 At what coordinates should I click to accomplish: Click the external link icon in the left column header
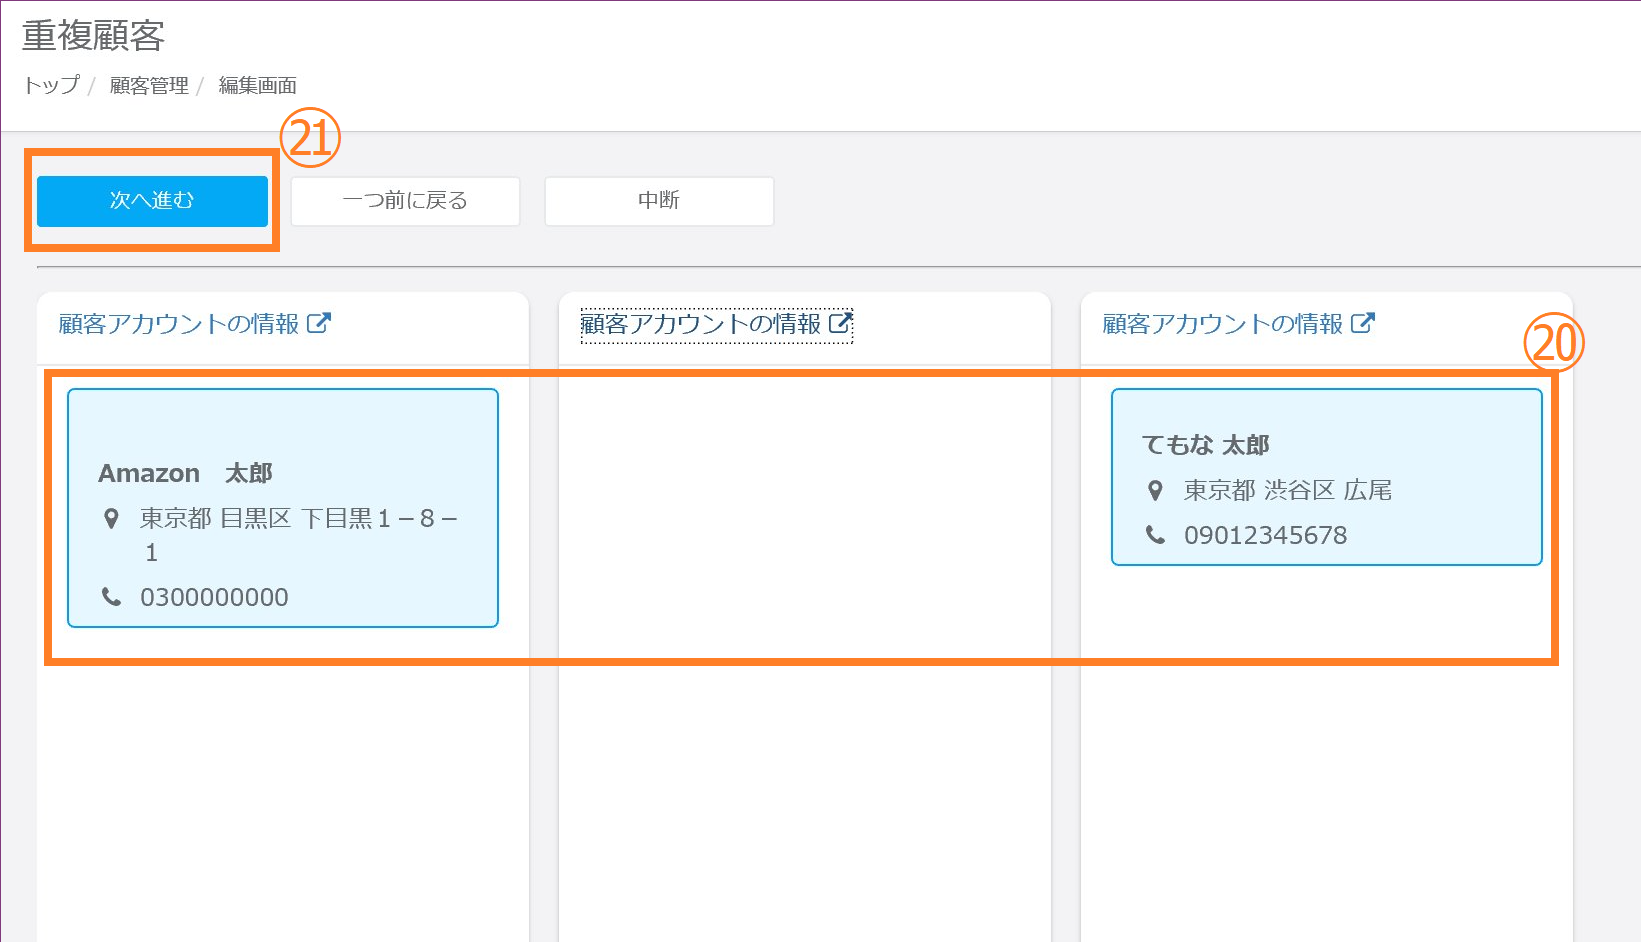click(x=319, y=323)
